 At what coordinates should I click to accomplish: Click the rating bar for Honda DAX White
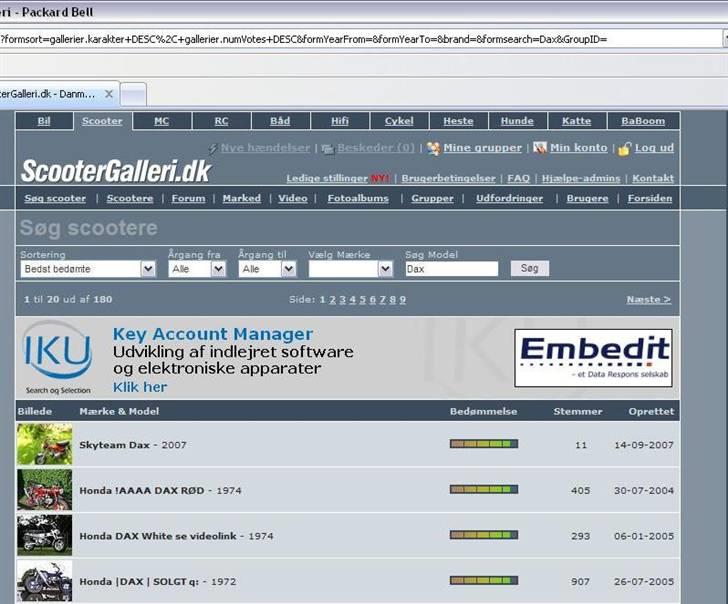[483, 536]
